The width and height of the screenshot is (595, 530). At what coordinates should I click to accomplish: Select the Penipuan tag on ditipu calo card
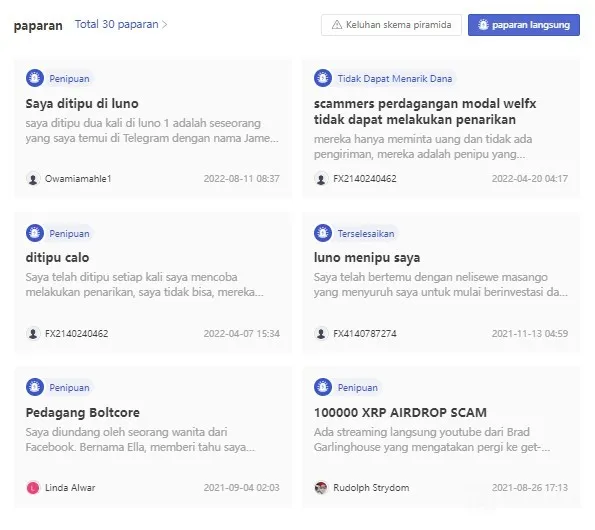pyautogui.click(x=69, y=233)
